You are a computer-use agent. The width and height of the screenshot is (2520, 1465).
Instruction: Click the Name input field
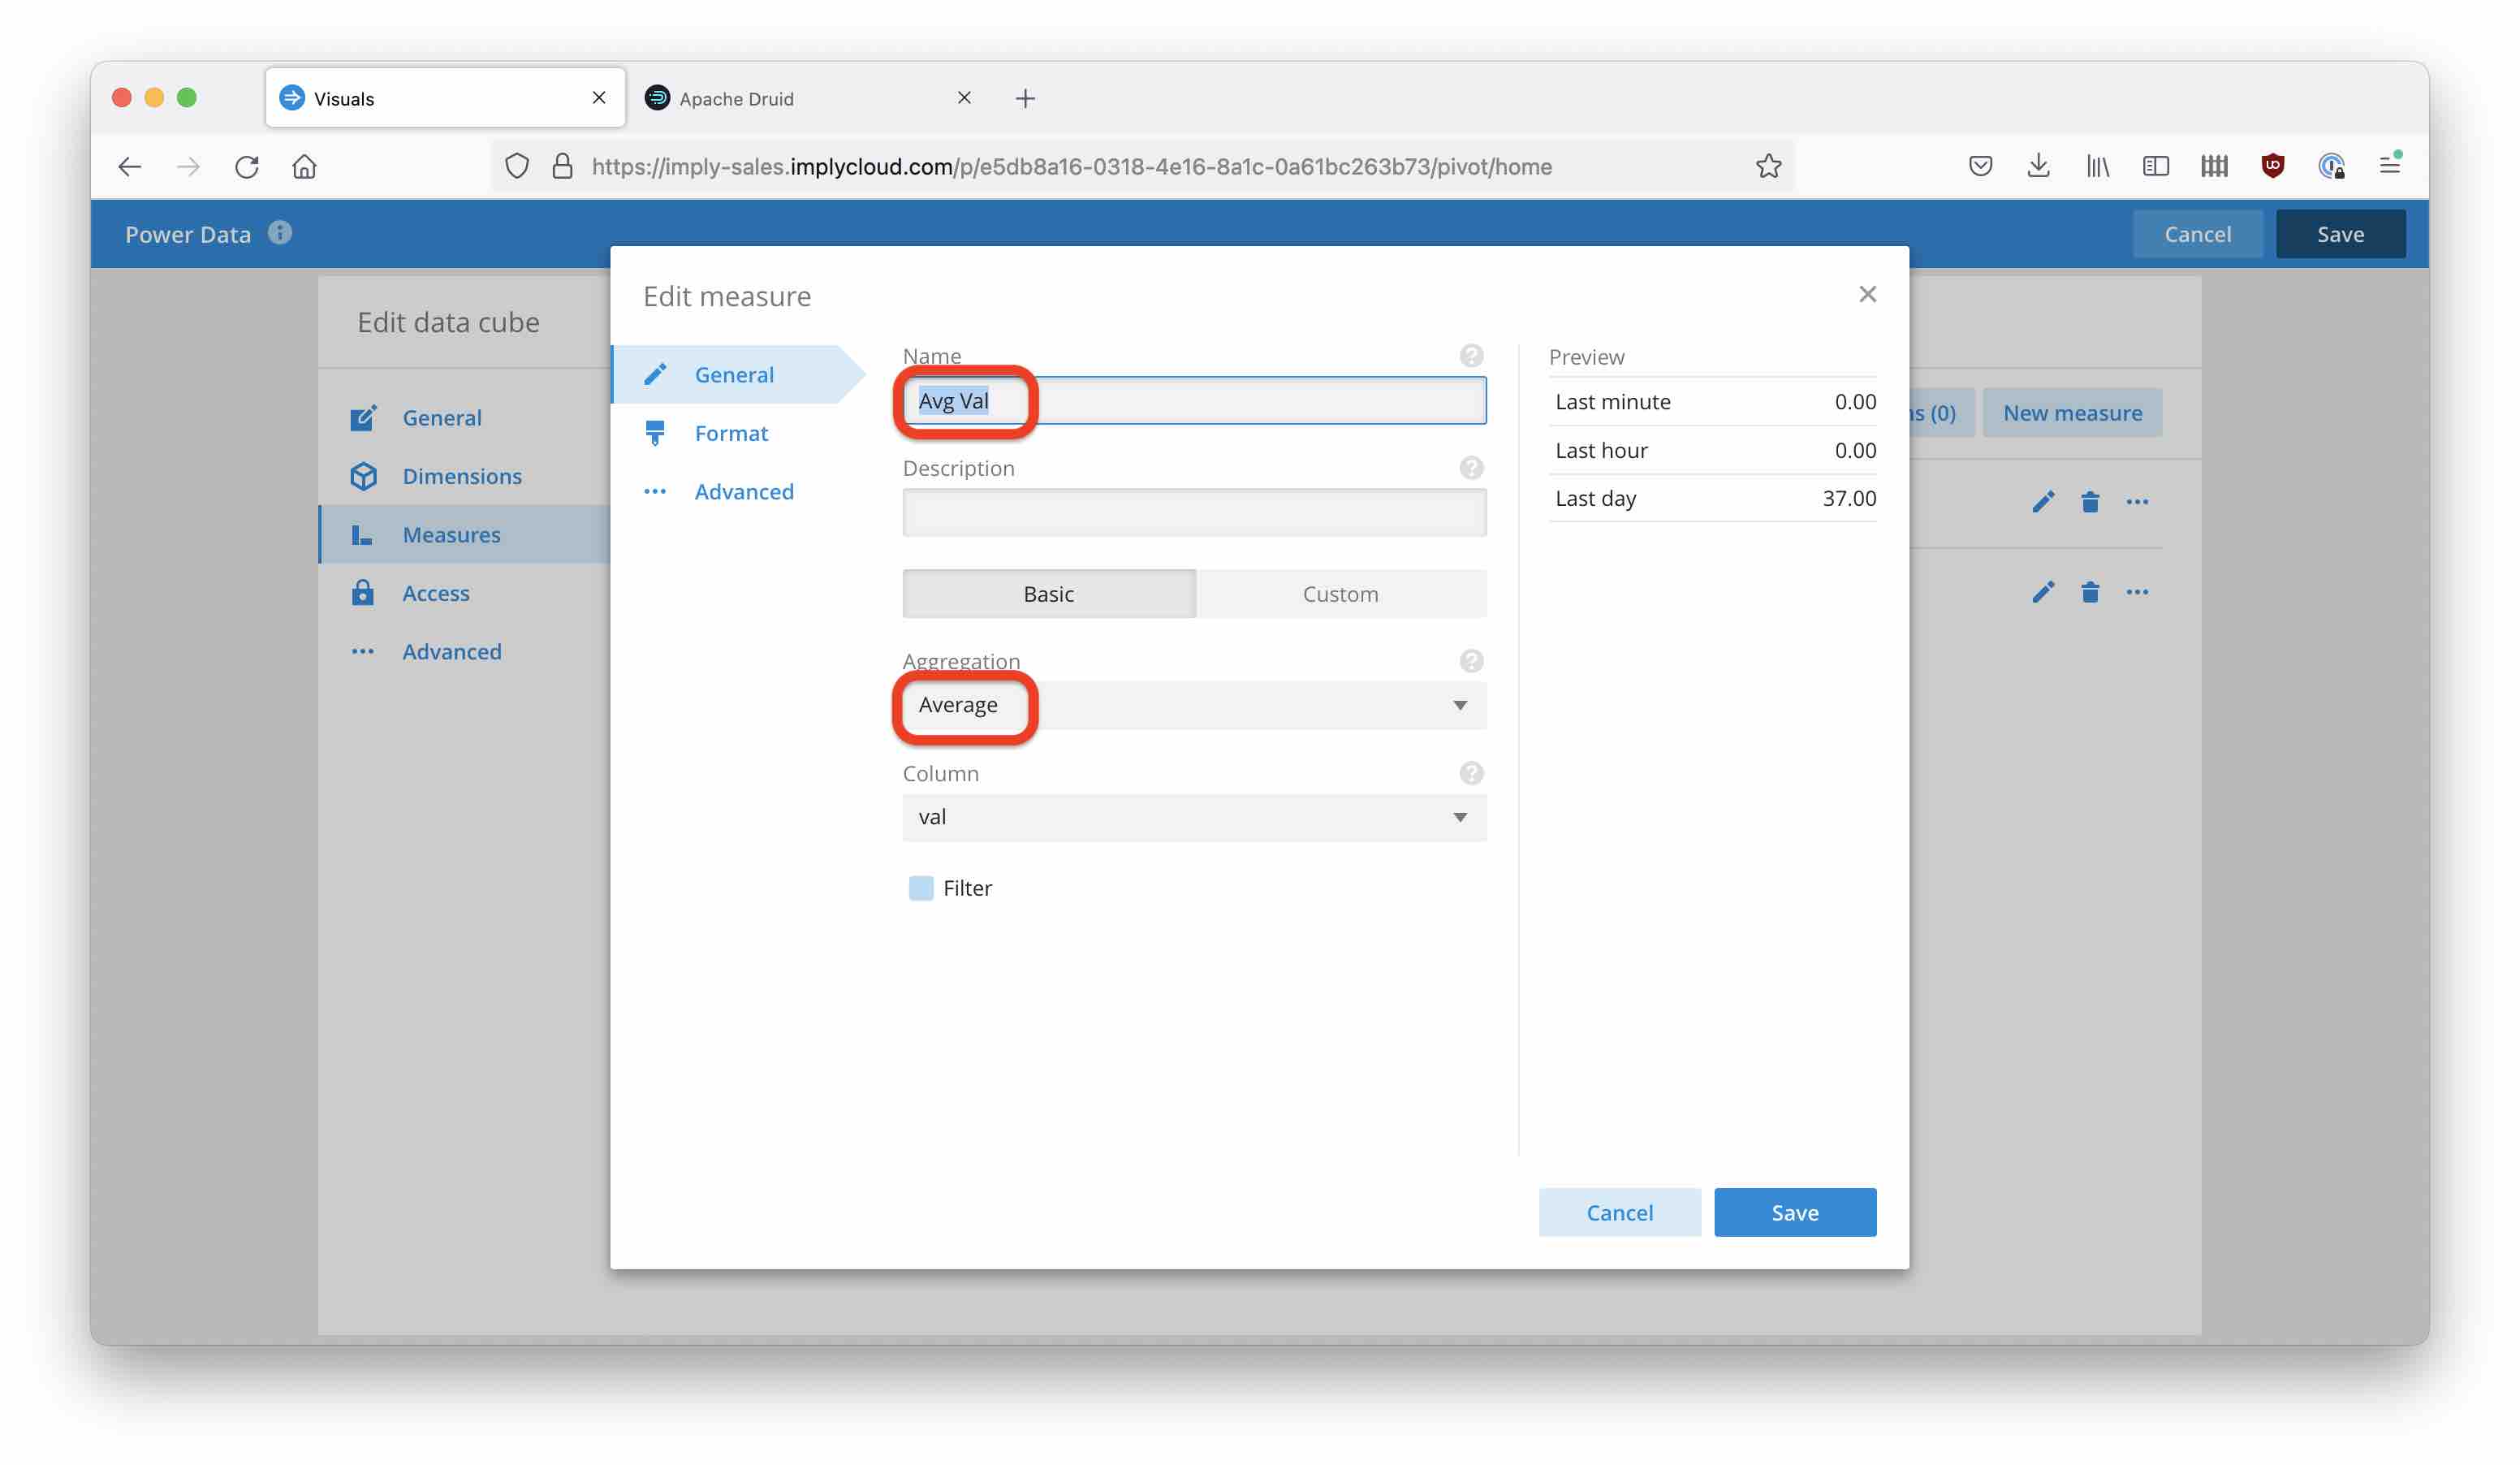pos(1196,400)
